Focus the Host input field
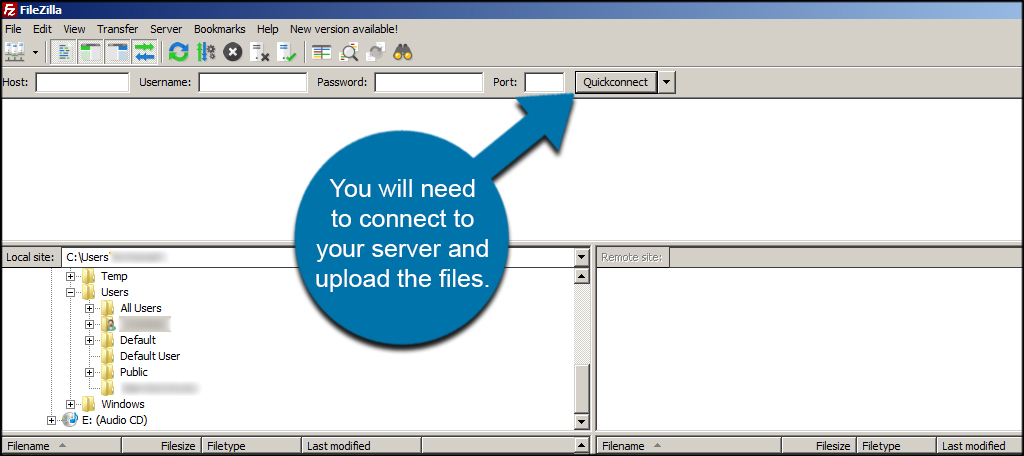Screen dimensions: 1024x456 pos(82,82)
